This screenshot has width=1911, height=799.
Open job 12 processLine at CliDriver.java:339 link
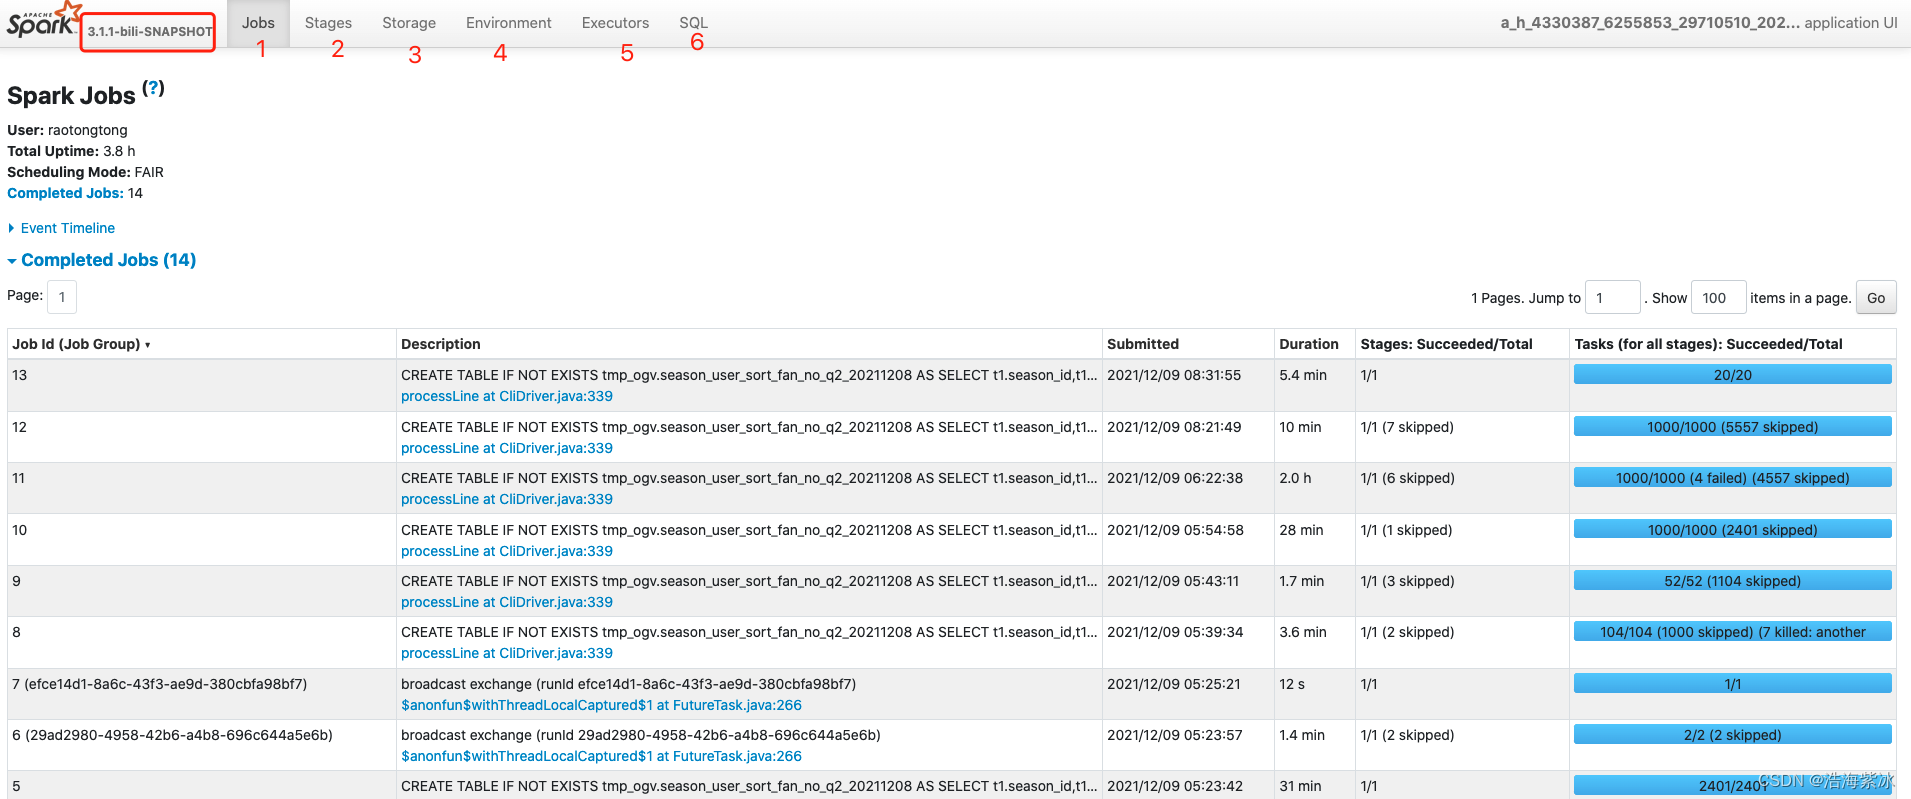pyautogui.click(x=507, y=448)
